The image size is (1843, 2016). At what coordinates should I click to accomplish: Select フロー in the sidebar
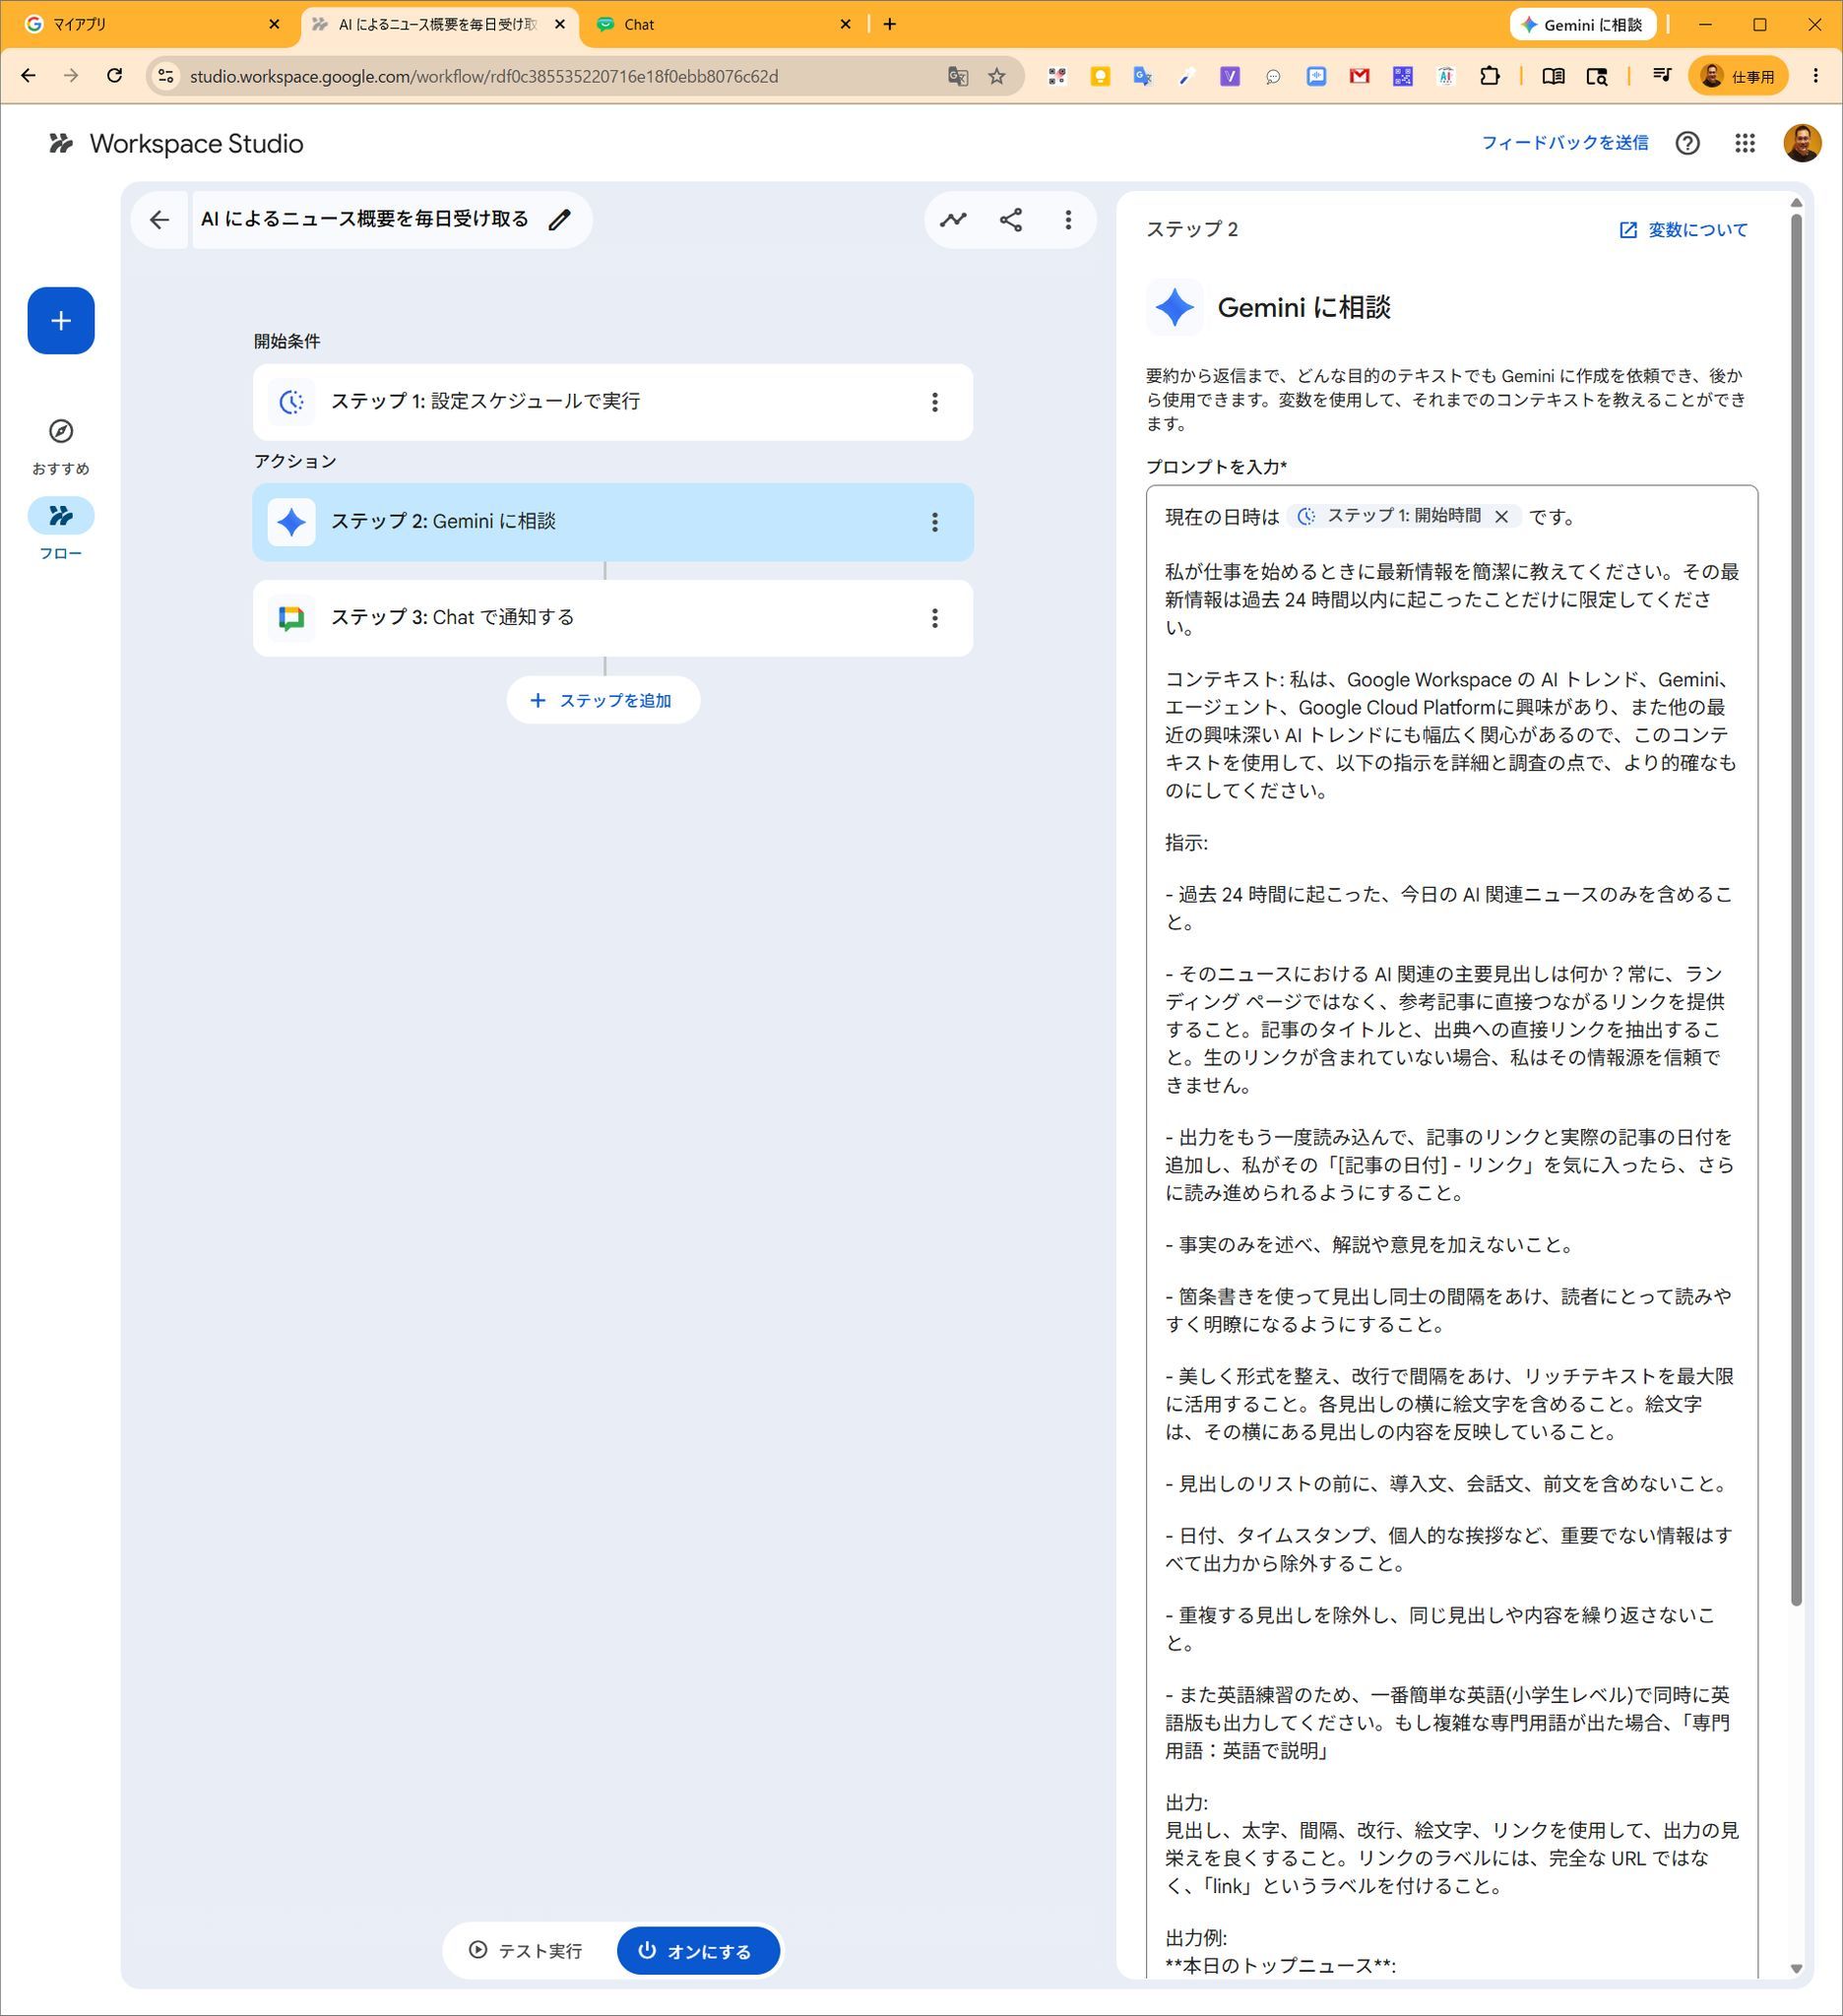61,529
